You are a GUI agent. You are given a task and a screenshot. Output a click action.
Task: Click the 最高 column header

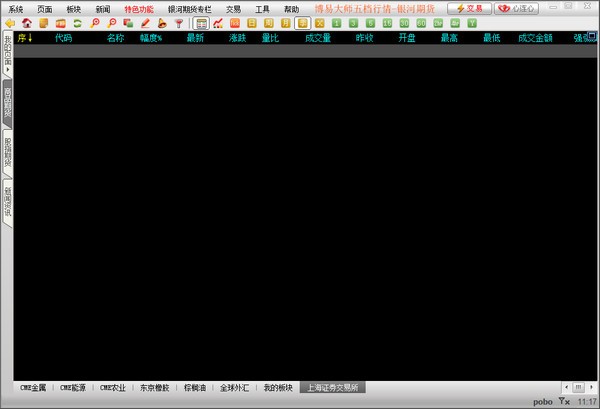coord(449,38)
